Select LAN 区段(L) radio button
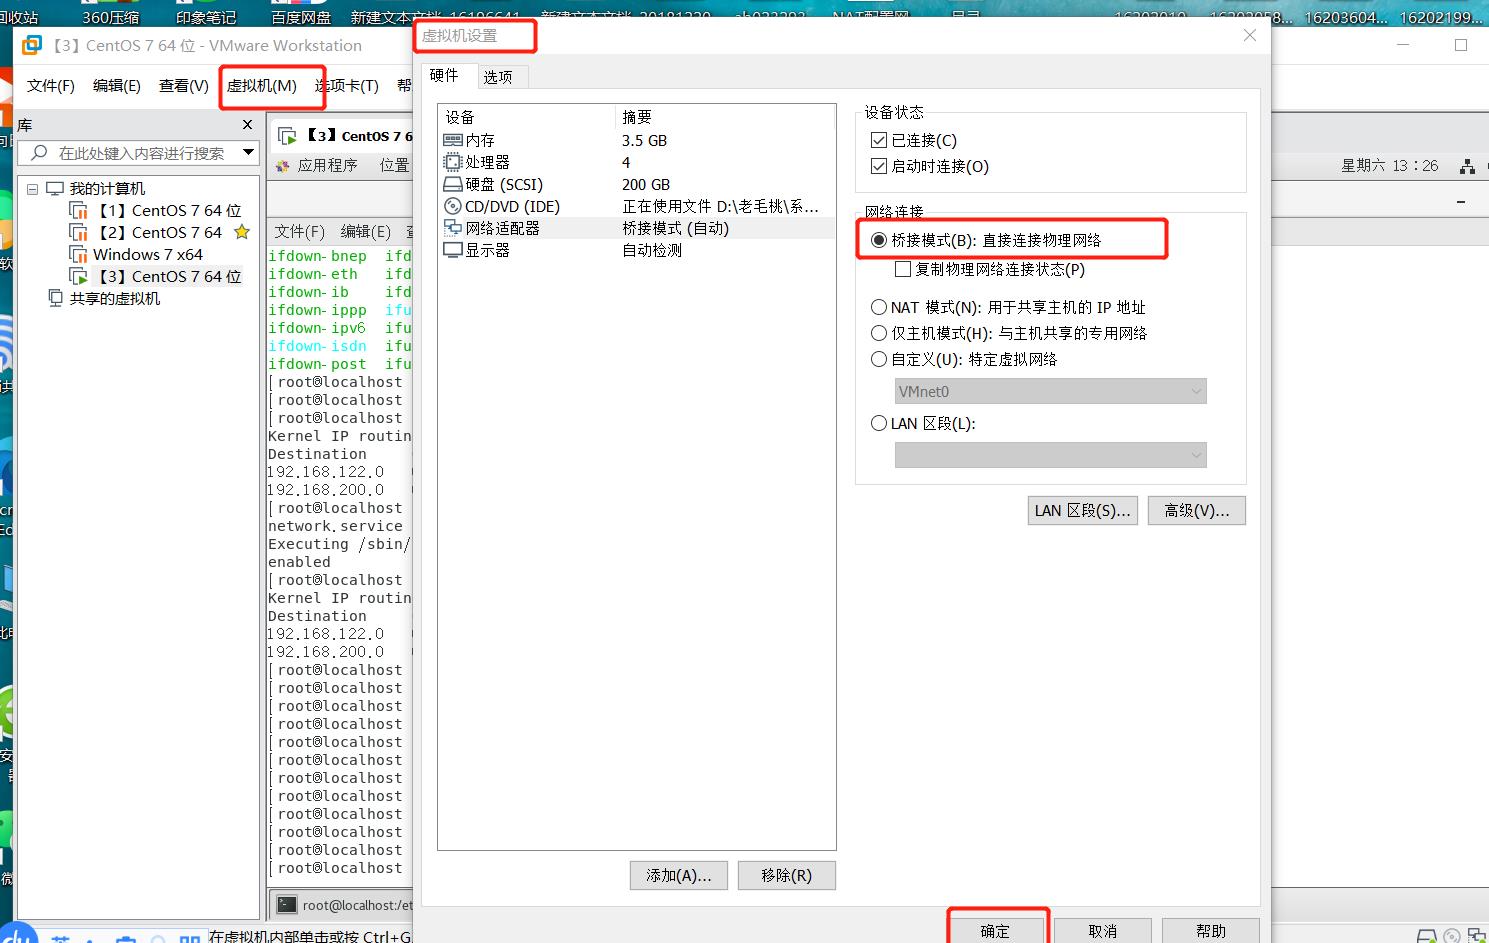This screenshot has height=943, width=1489. click(879, 423)
